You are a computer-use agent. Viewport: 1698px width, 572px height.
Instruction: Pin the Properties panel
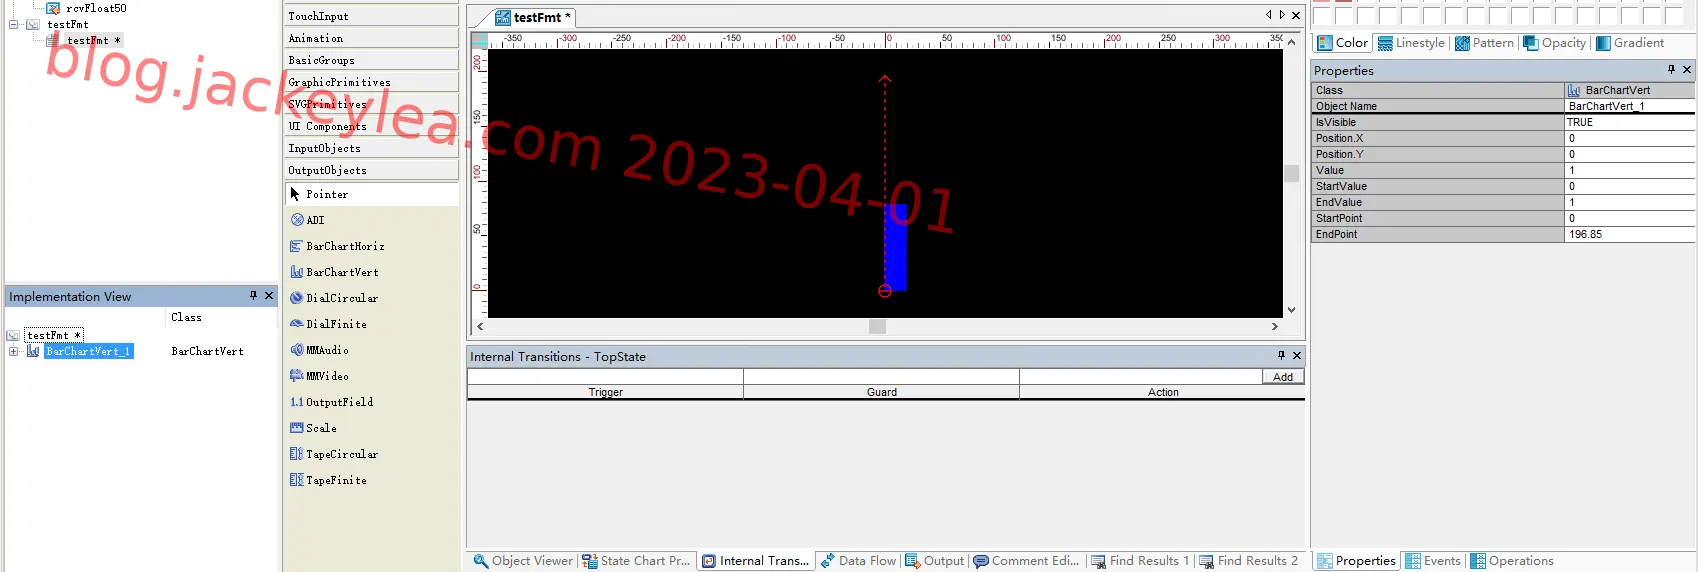(1671, 70)
